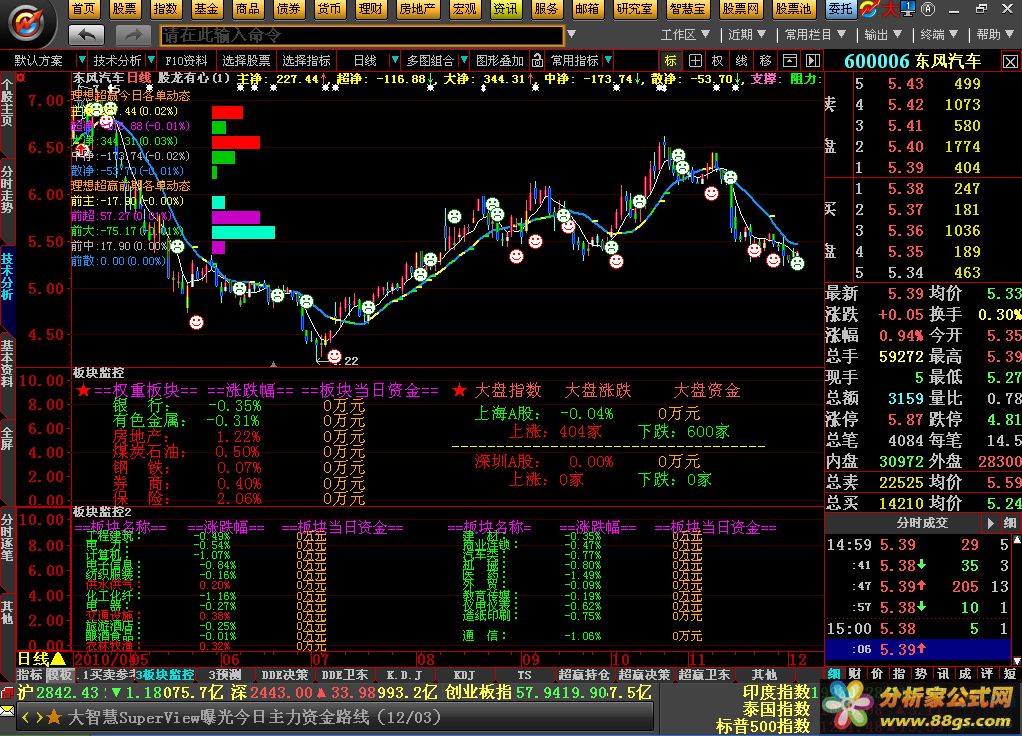Open the 分时走势 left sidebar tab
The height and width of the screenshot is (736, 1022).
[x=7, y=189]
